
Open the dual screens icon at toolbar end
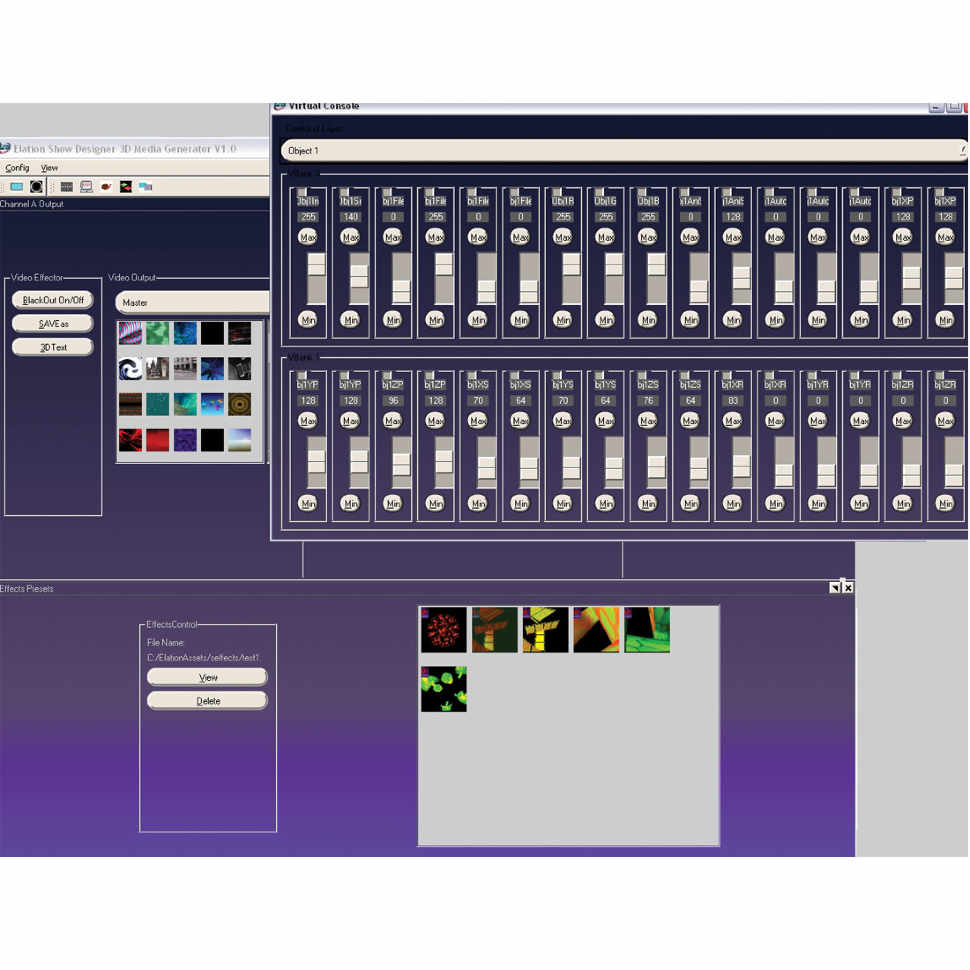(144, 186)
